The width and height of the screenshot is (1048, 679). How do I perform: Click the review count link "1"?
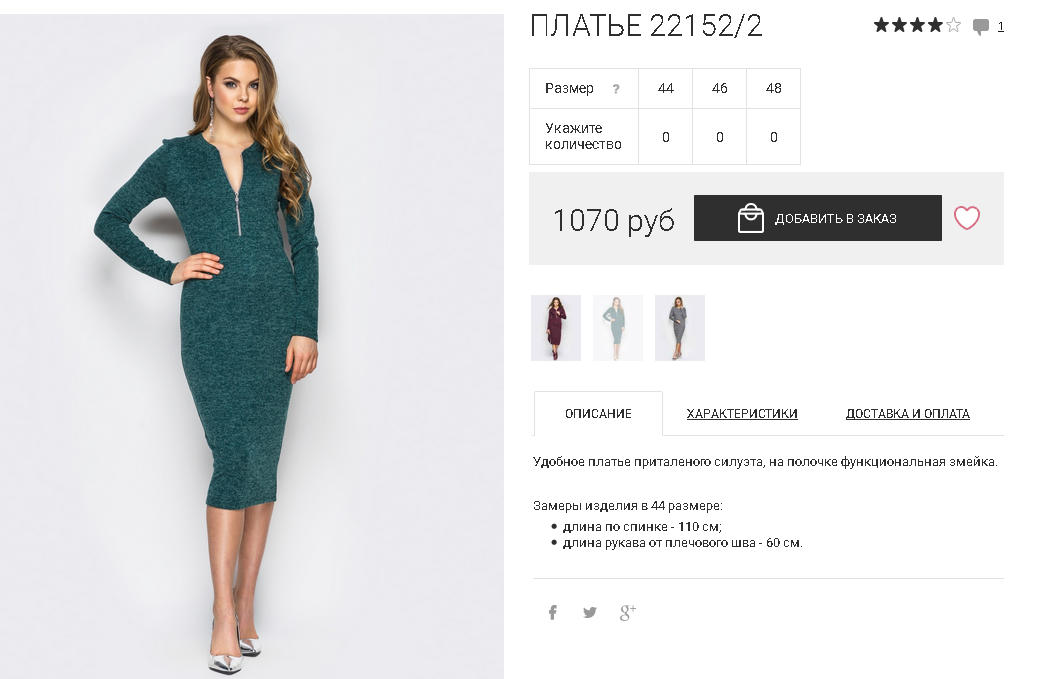pyautogui.click(x=1001, y=27)
